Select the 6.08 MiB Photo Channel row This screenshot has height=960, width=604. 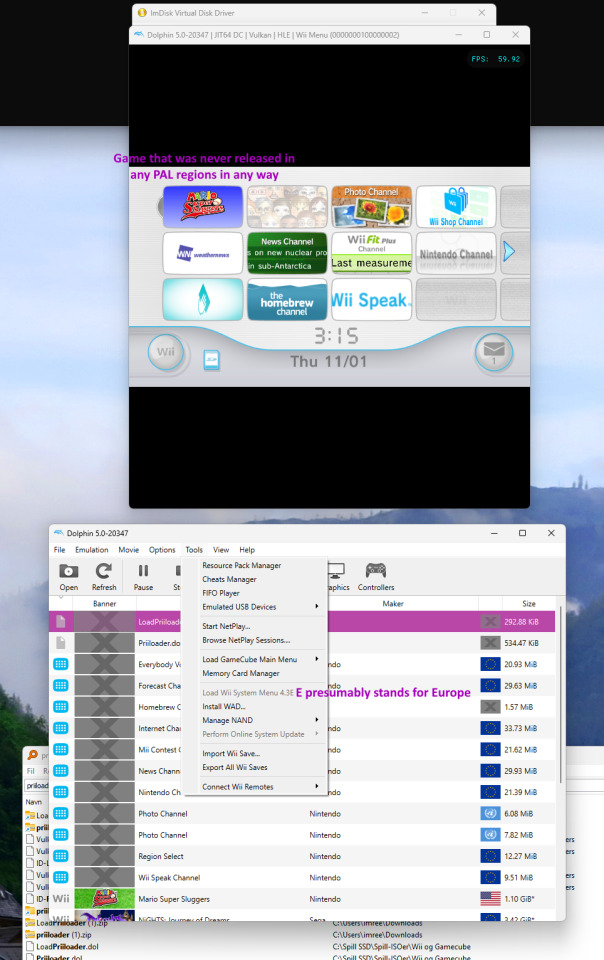pos(302,814)
